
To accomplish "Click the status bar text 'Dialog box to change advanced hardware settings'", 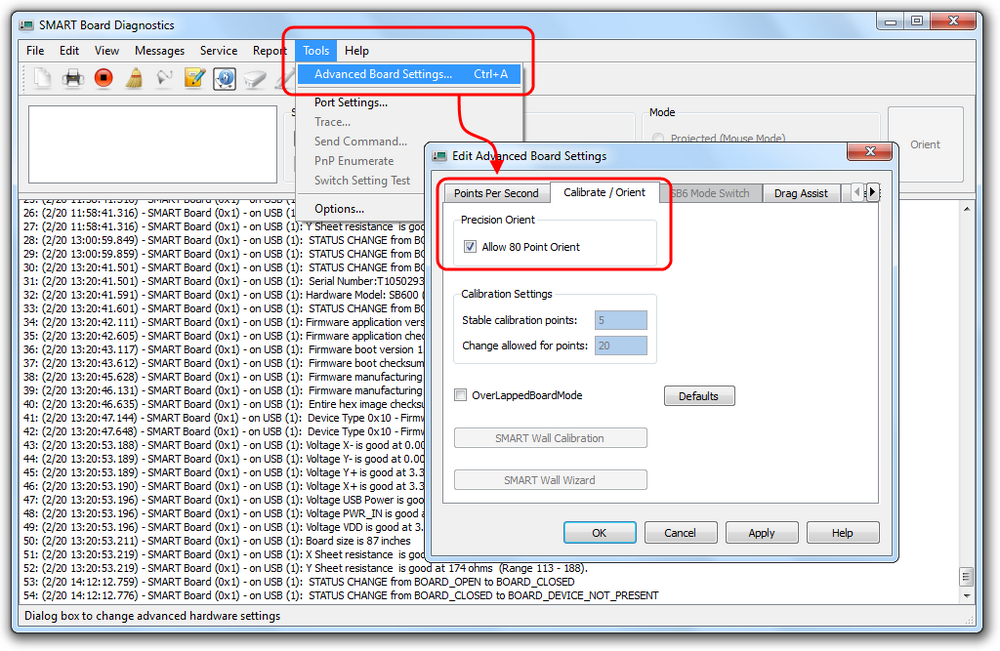I will (x=152, y=616).
